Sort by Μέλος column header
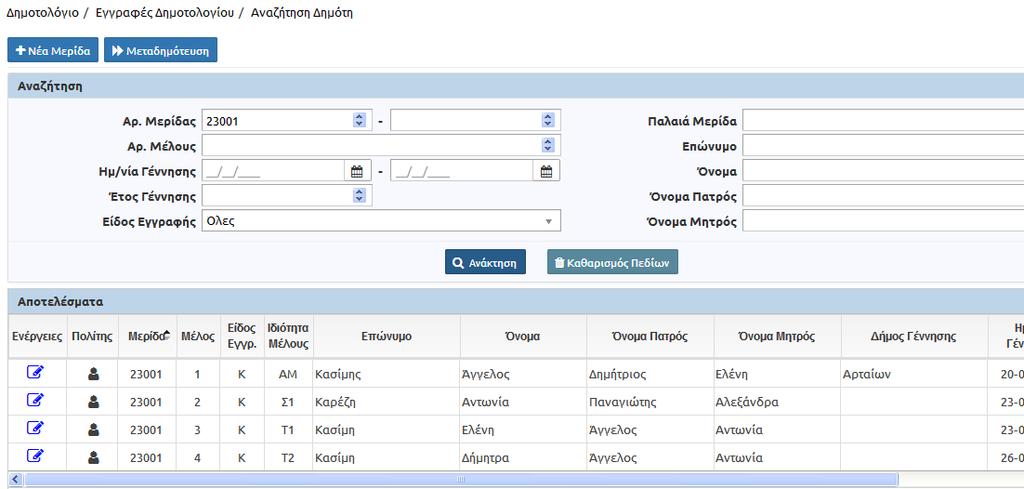Image resolution: width=1024 pixels, height=489 pixels. click(x=198, y=336)
